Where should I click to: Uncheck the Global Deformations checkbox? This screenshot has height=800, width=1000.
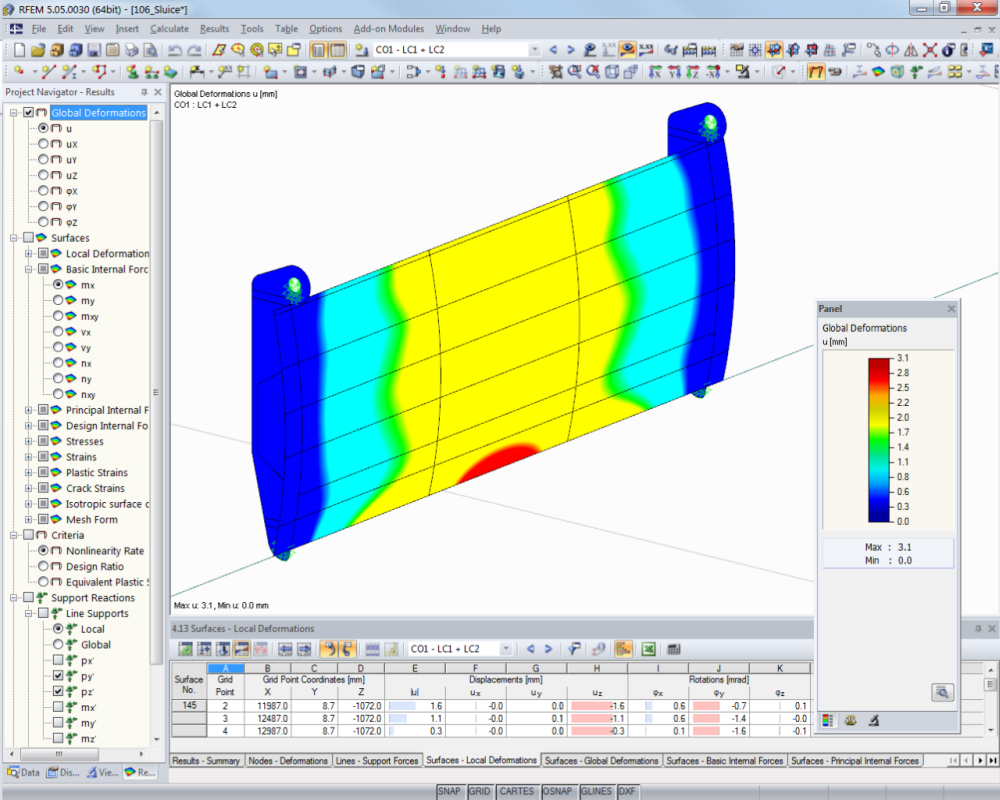coord(28,113)
